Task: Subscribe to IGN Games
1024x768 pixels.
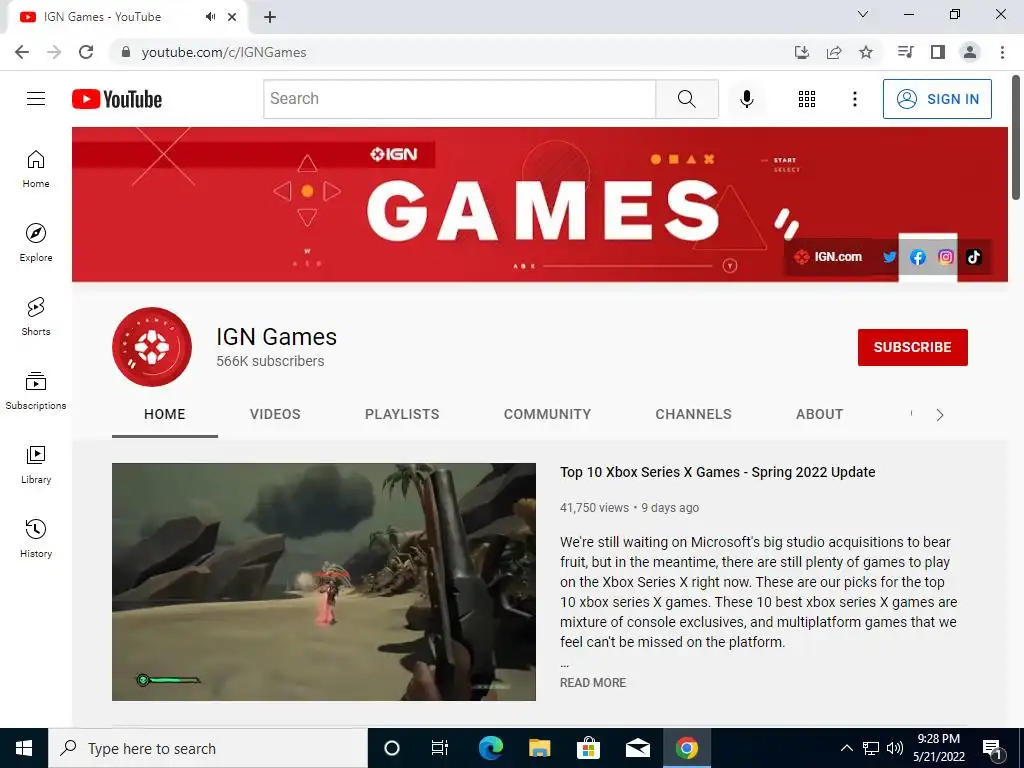Action: [912, 347]
